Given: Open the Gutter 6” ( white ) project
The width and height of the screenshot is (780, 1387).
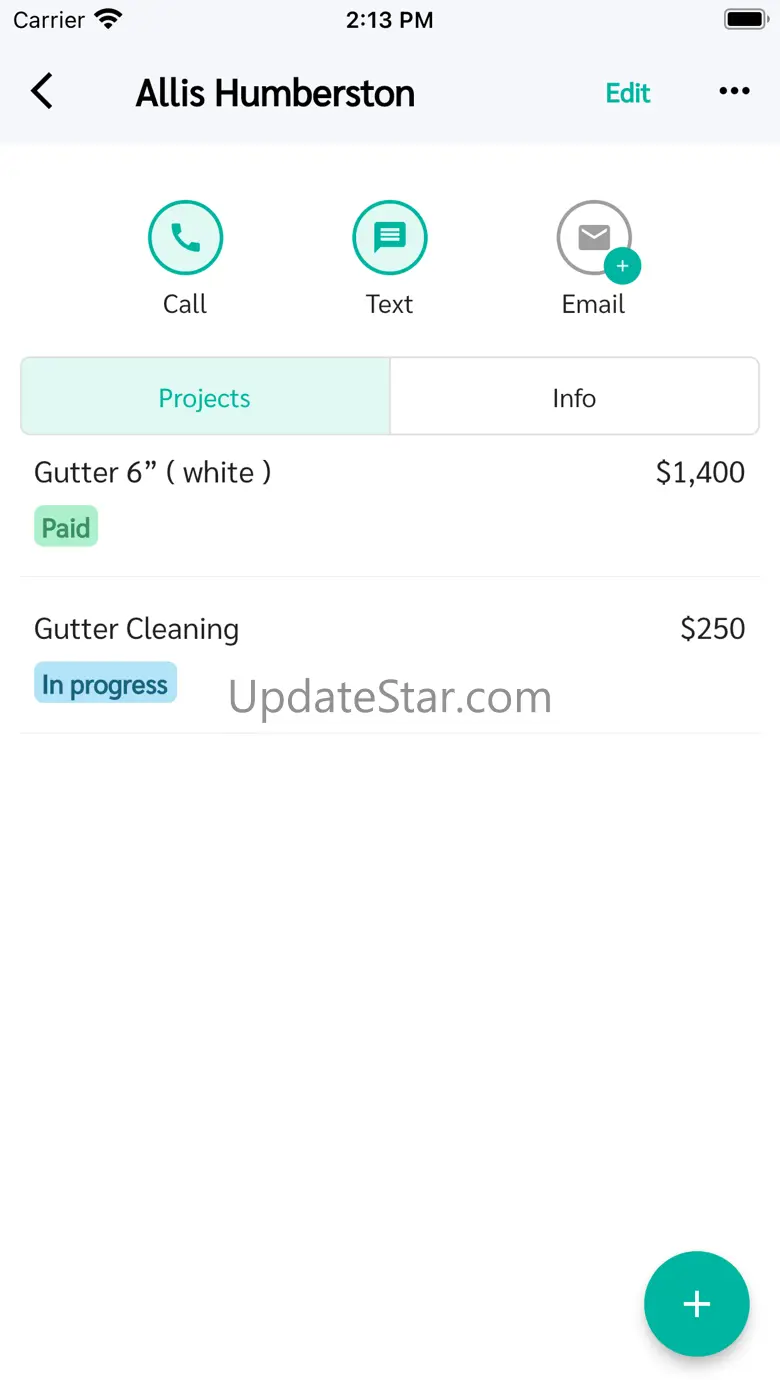Looking at the screenshot, I should coord(153,472).
